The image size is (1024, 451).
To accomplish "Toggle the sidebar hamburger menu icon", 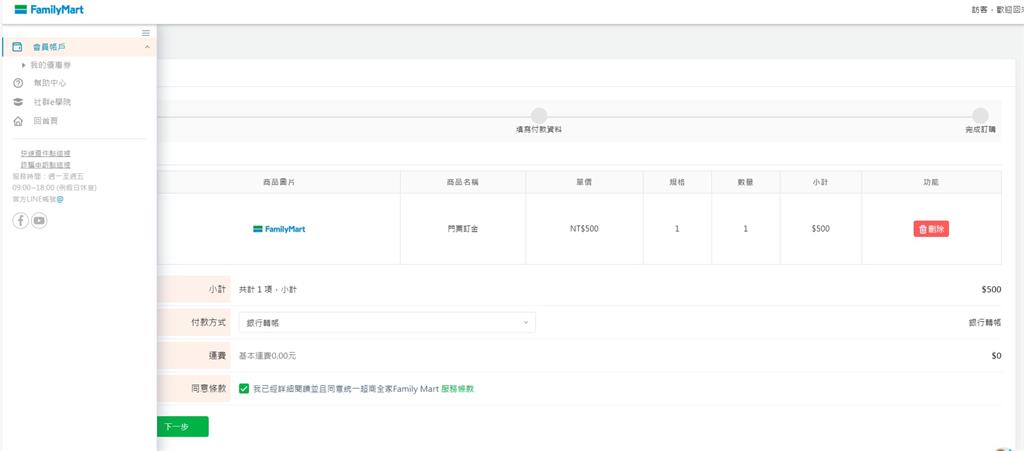I will 146,33.
